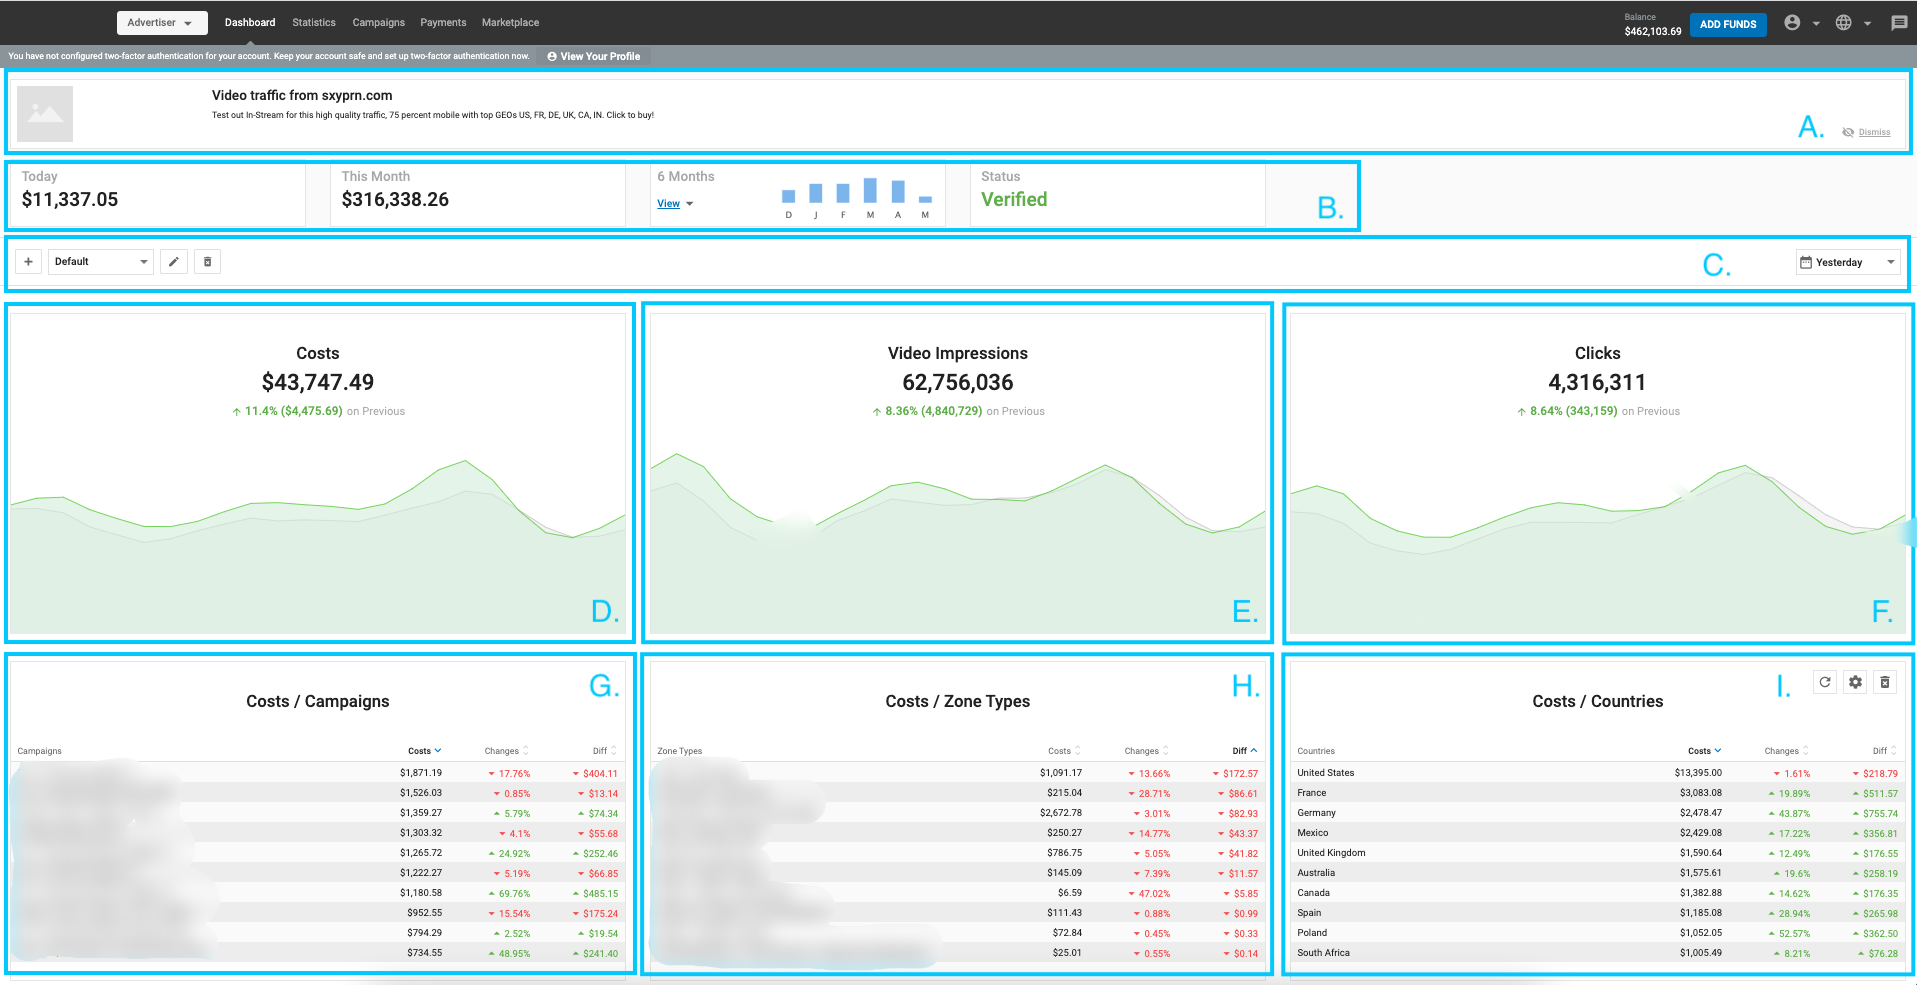Refresh the Costs / Countries widget
Screen dimensions: 1917x985
tap(1825, 682)
